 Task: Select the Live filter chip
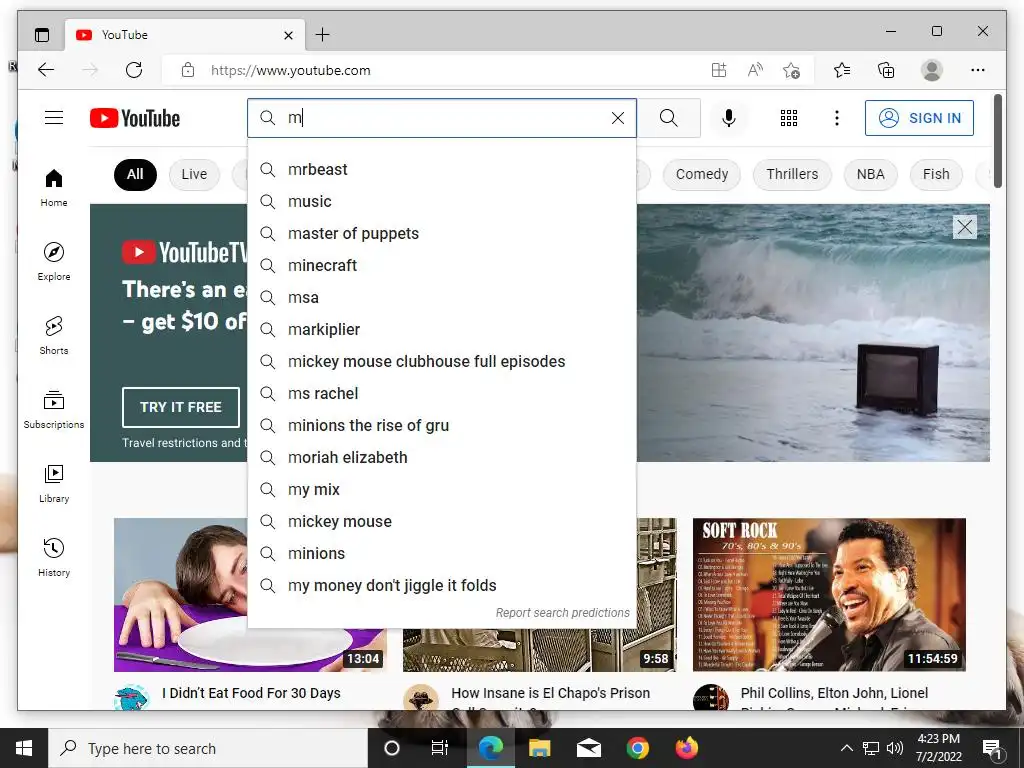coord(194,174)
